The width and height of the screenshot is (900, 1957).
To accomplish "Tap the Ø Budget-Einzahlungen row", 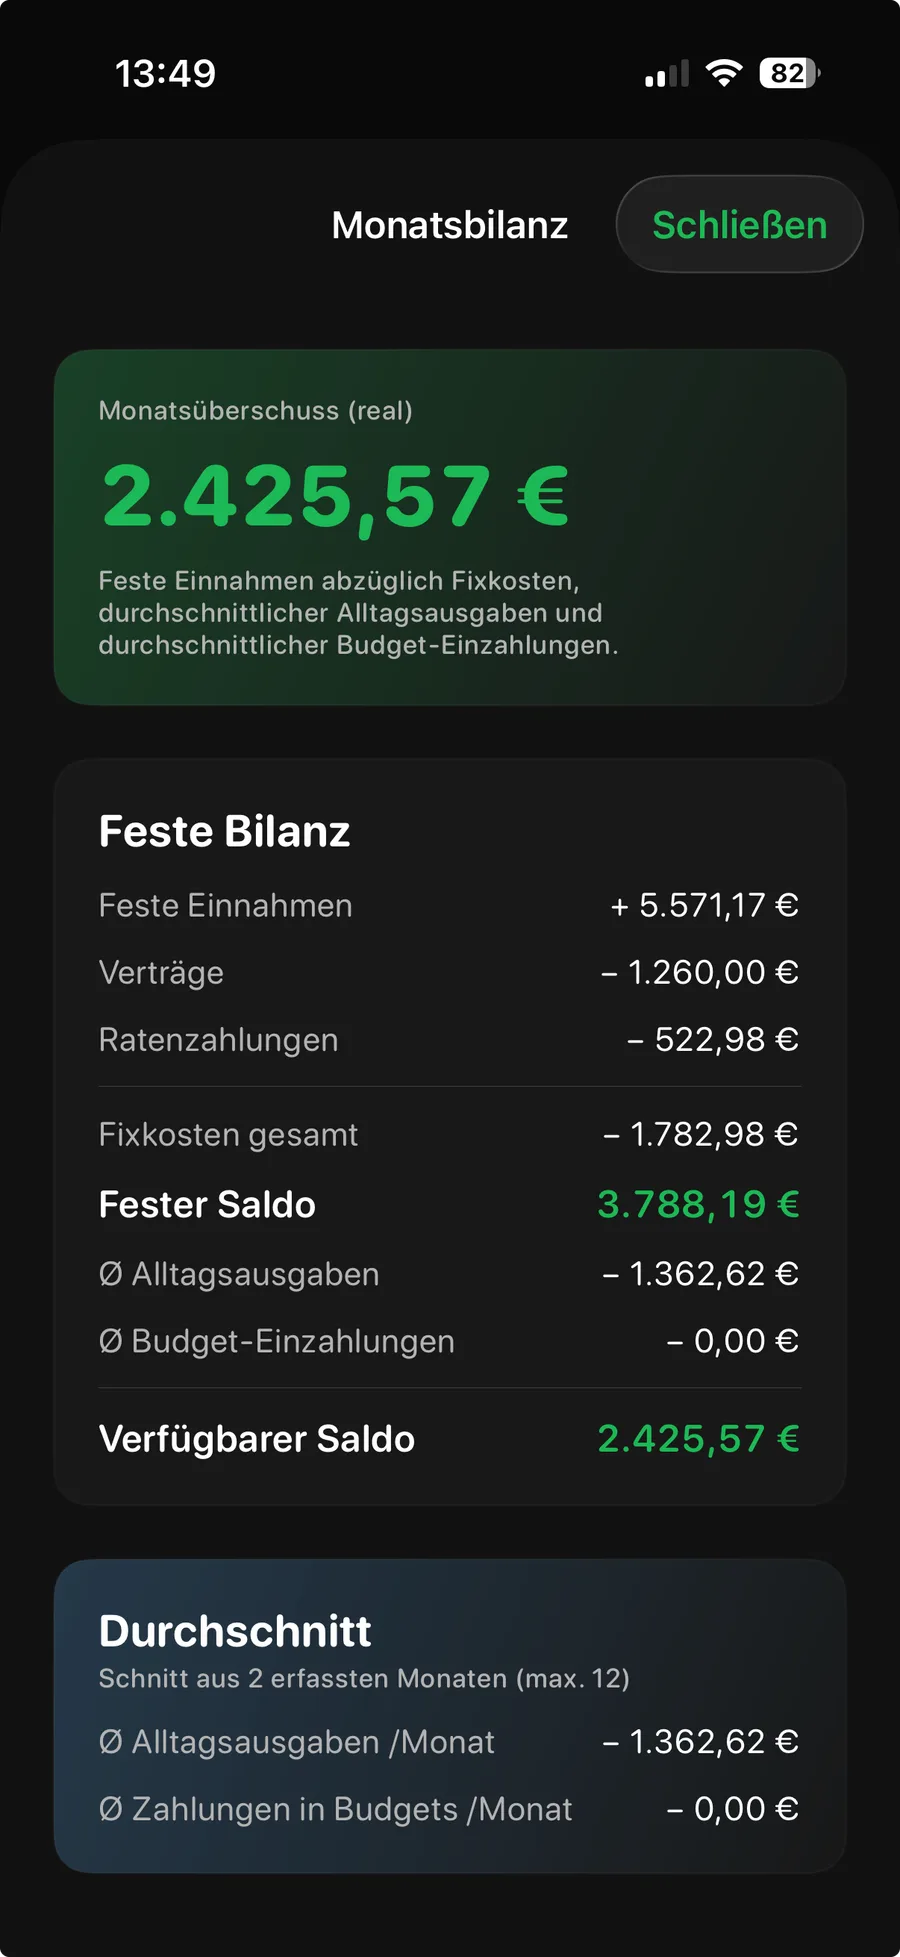I will 450,1341.
